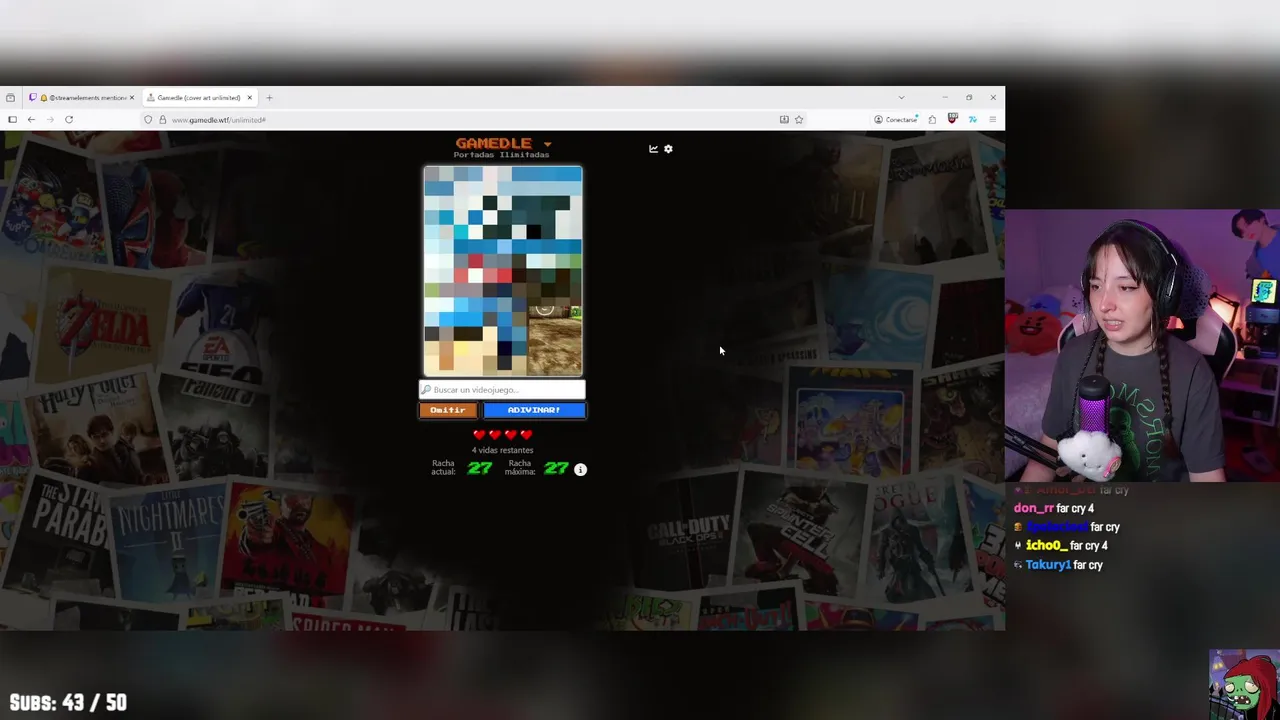Click the Omitir skip button
Viewport: 1280px width, 720px height.
click(x=448, y=410)
